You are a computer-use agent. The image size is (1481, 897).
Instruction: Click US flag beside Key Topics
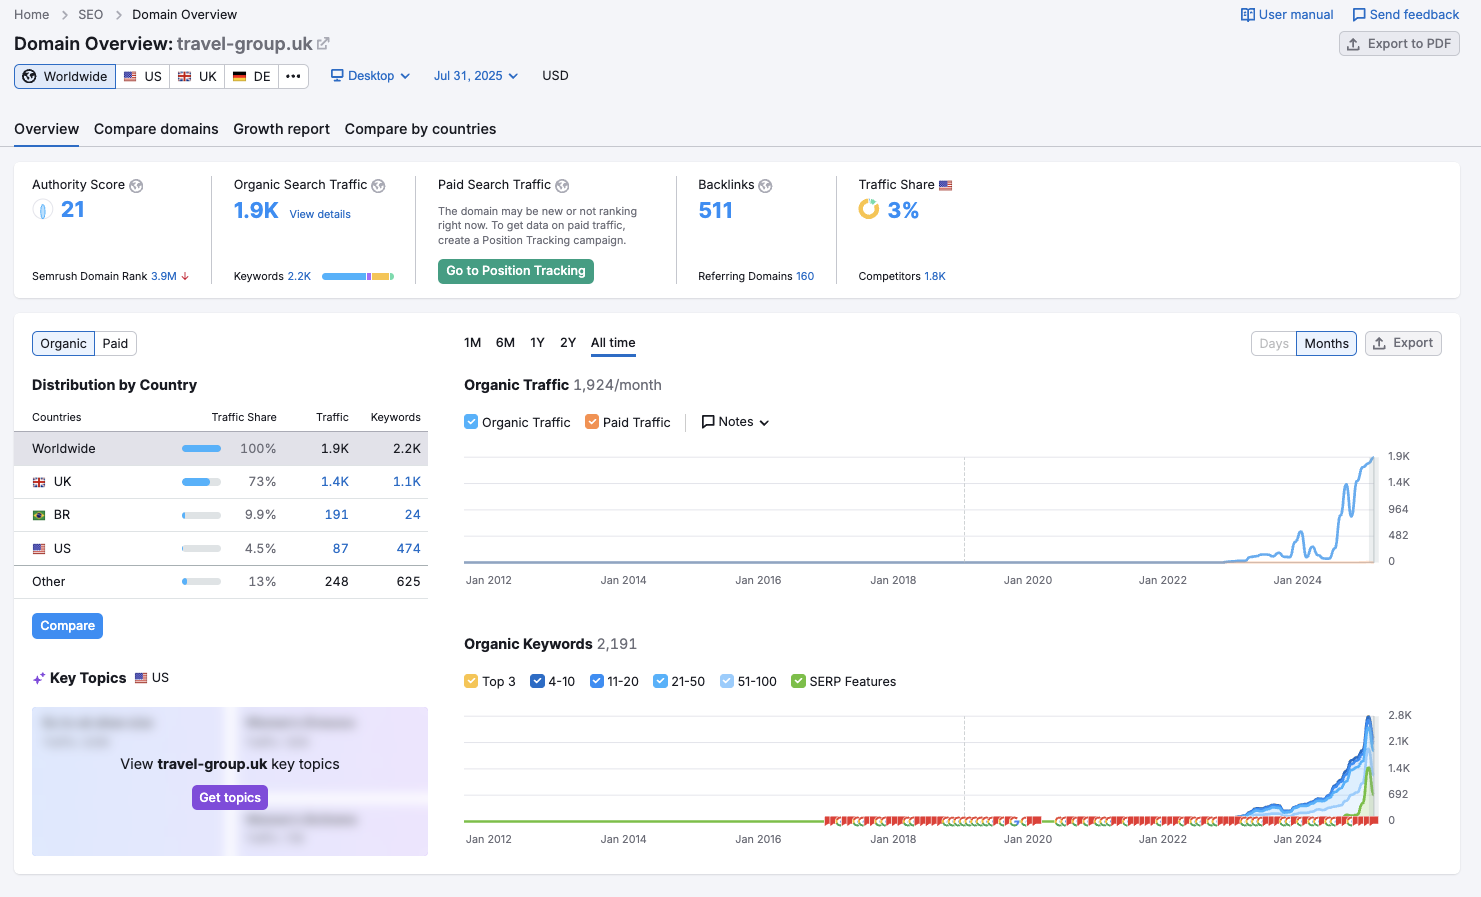[141, 678]
